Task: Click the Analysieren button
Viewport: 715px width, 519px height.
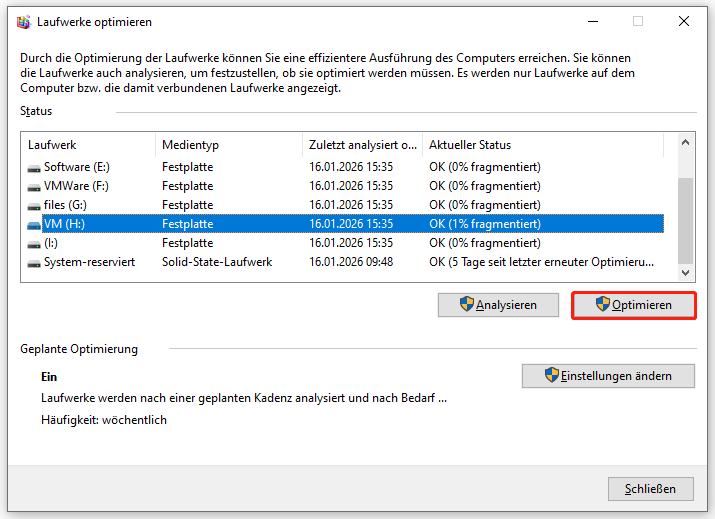Action: tap(498, 305)
